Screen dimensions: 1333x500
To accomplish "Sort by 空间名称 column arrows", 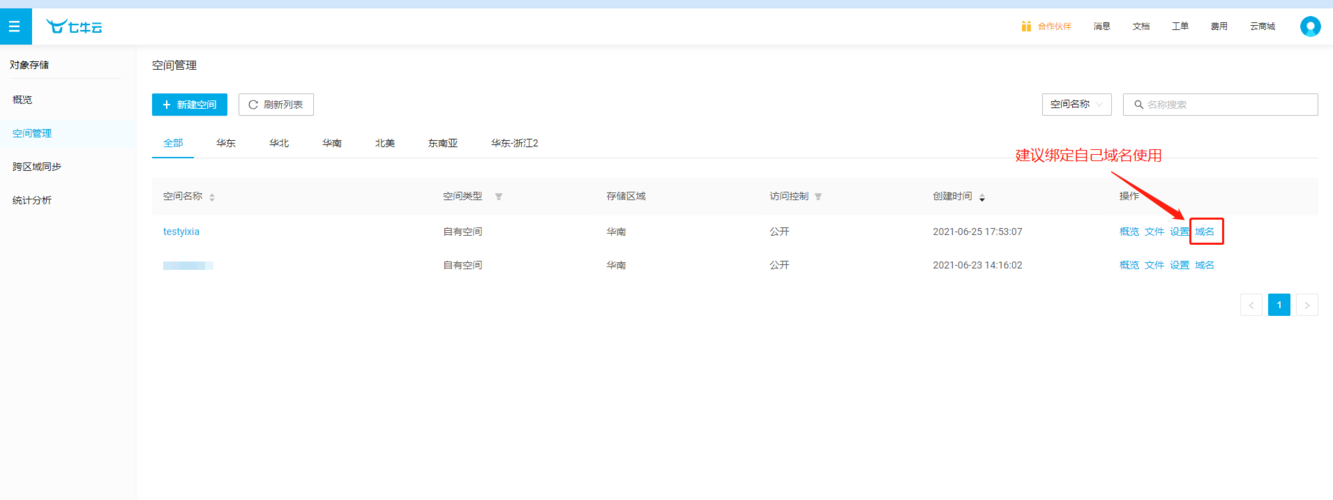I will 212,197.
